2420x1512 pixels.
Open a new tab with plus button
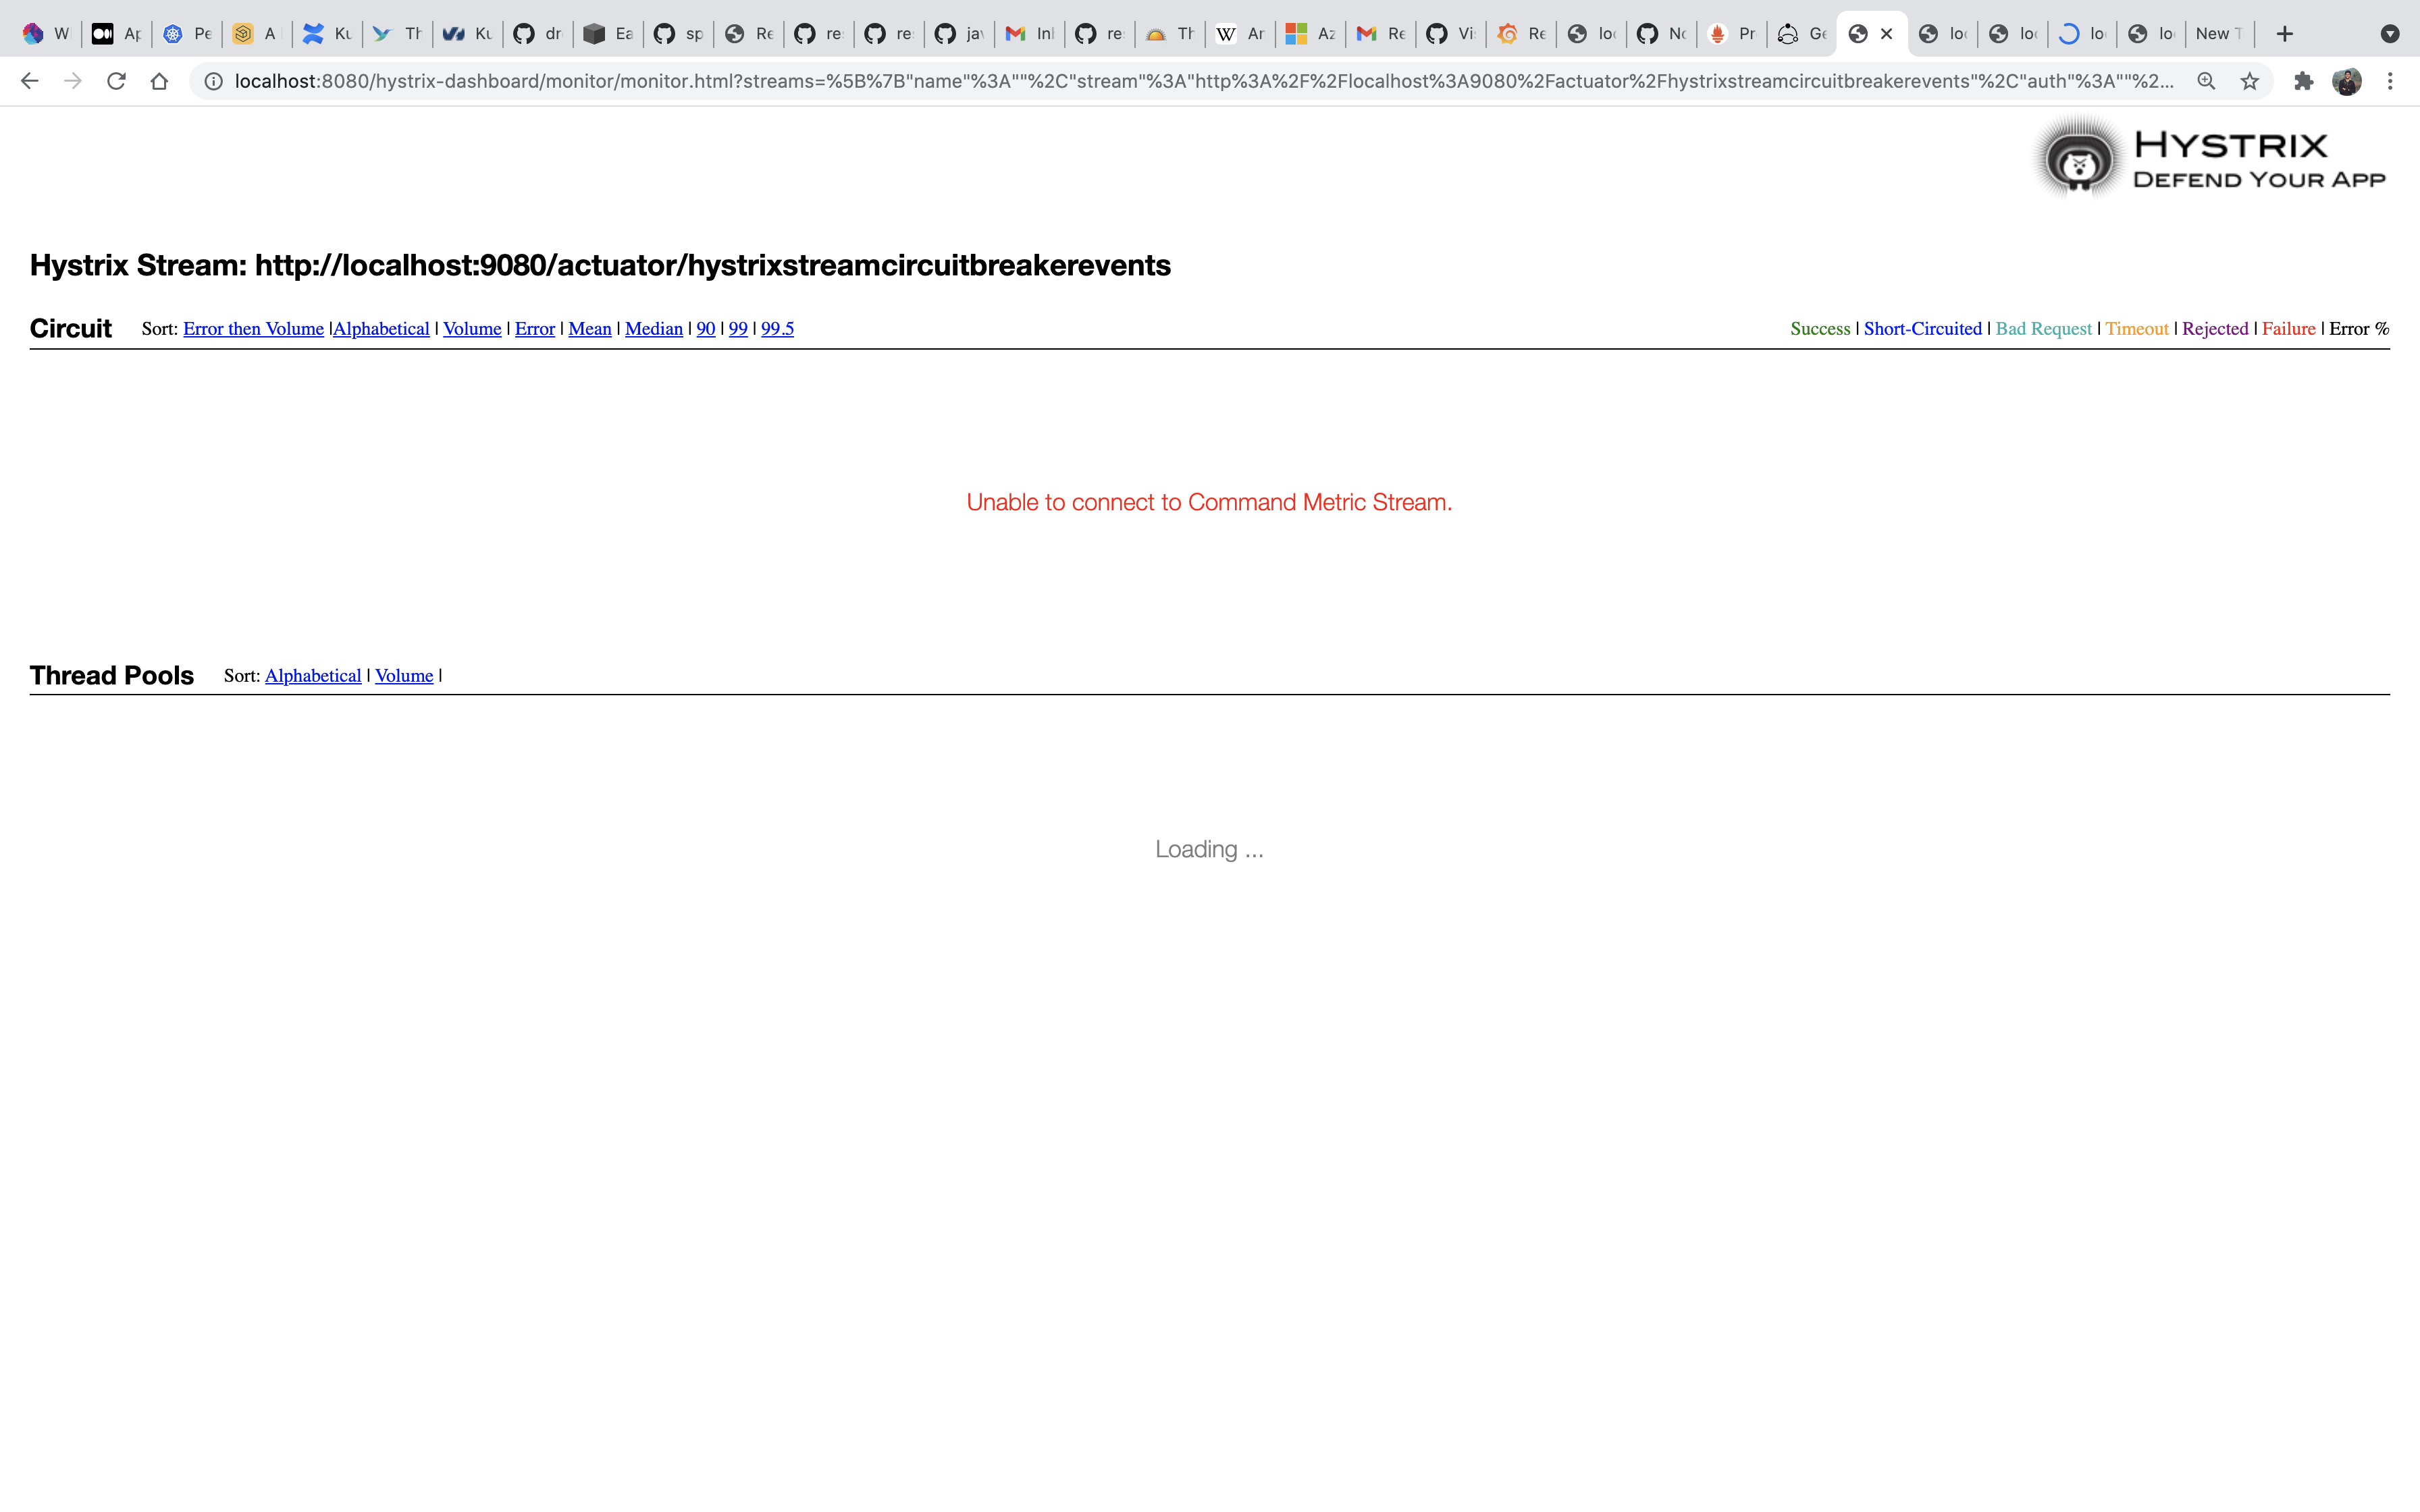click(x=2285, y=34)
